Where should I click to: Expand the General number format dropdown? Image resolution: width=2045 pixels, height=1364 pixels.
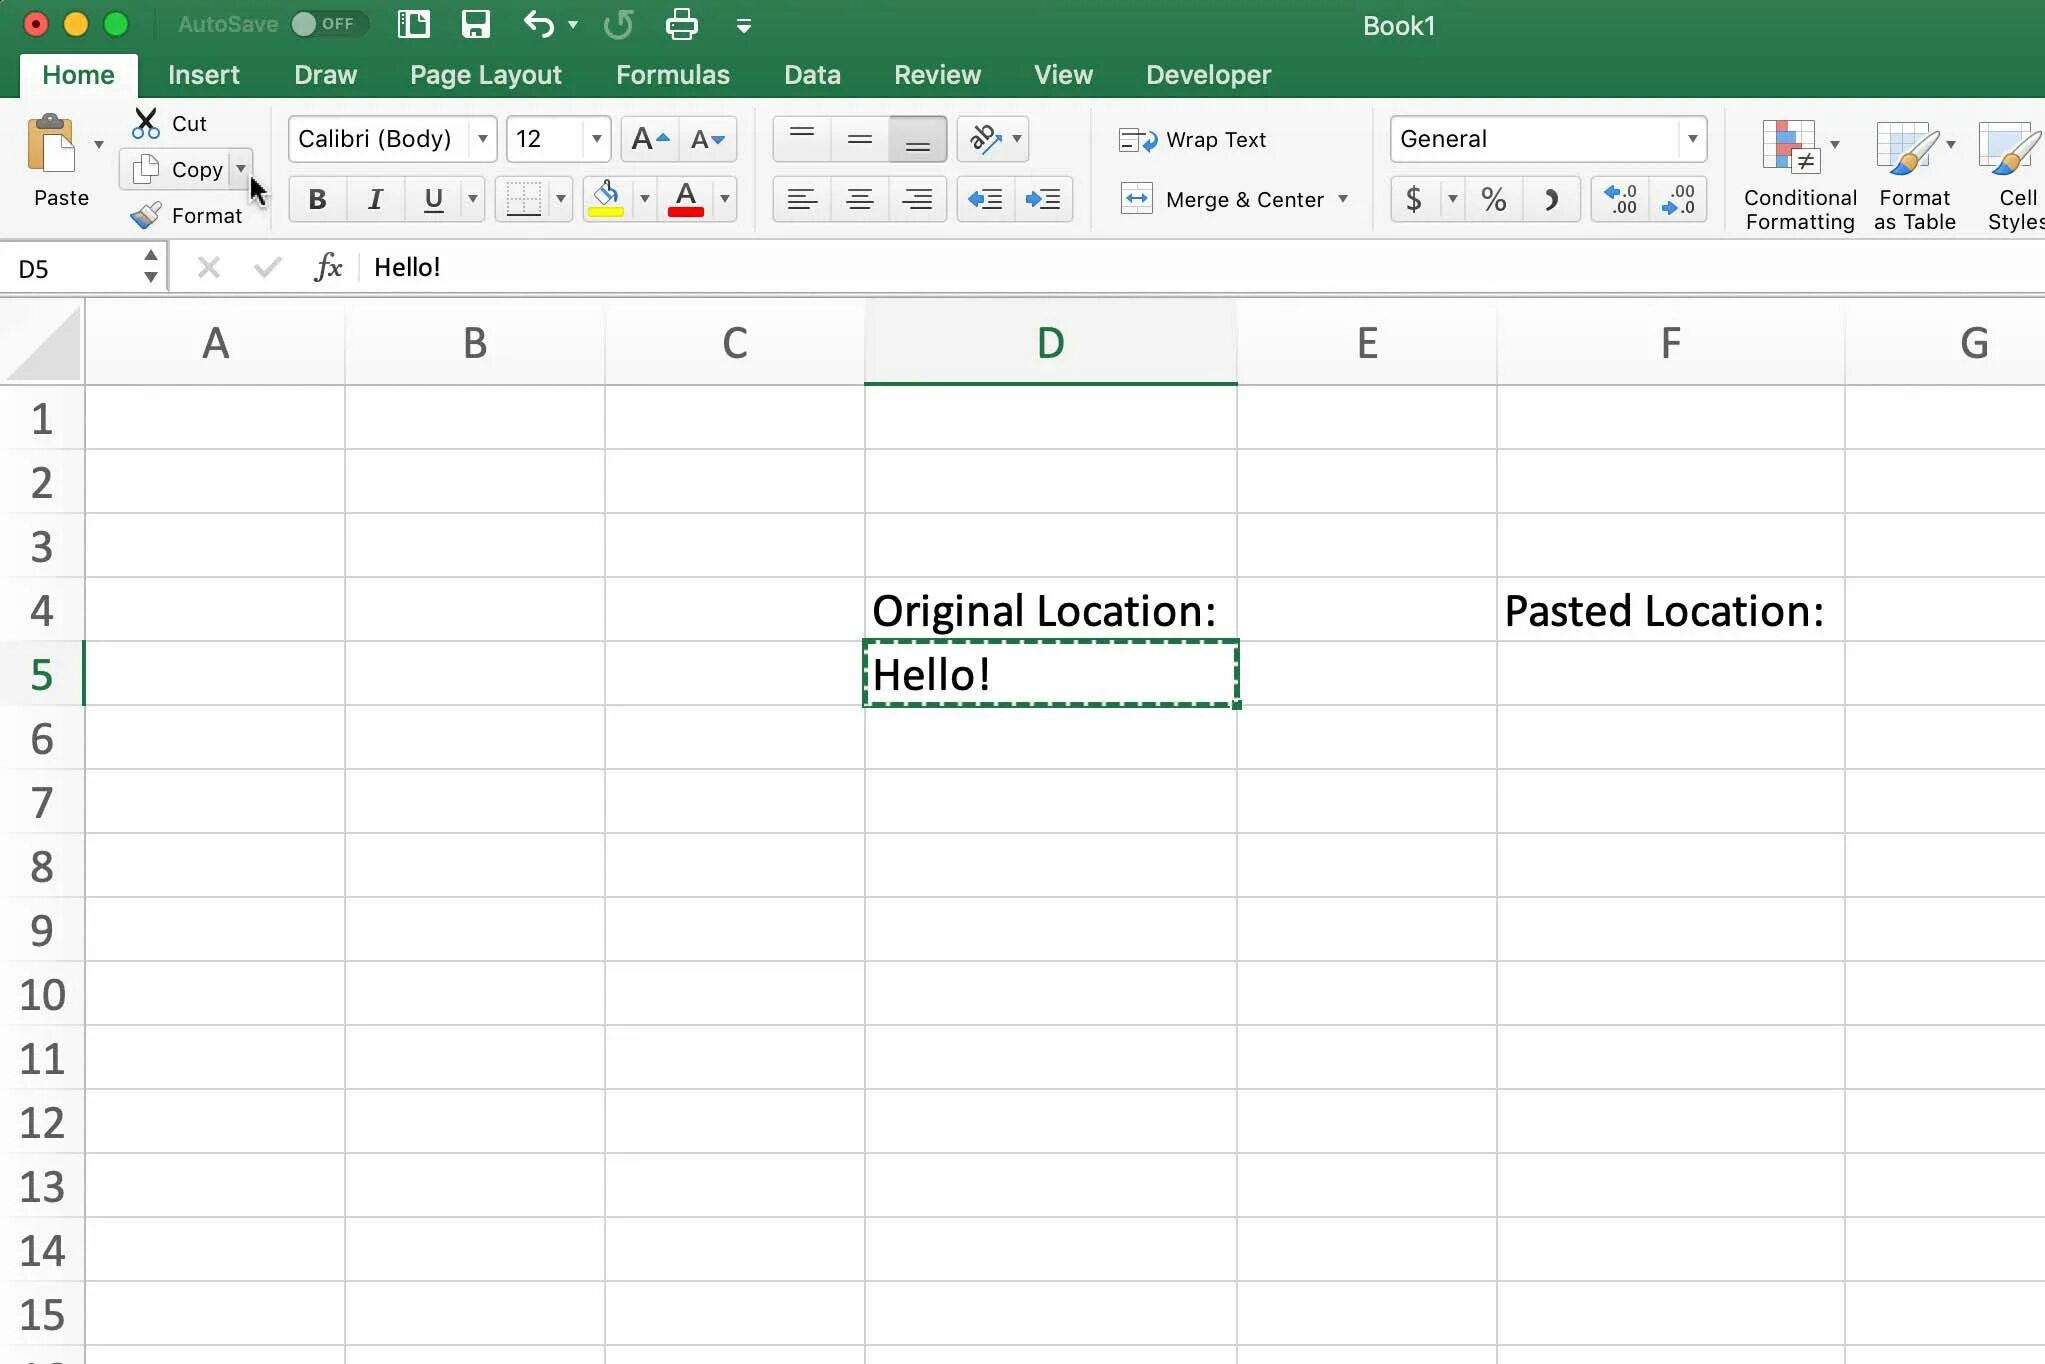click(1692, 139)
